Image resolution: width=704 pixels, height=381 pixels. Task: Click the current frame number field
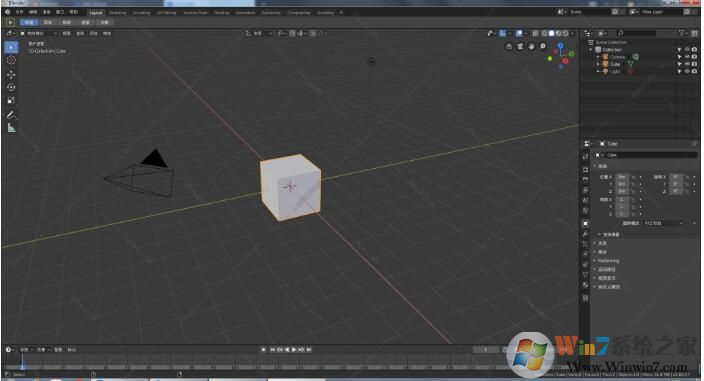[x=485, y=350]
